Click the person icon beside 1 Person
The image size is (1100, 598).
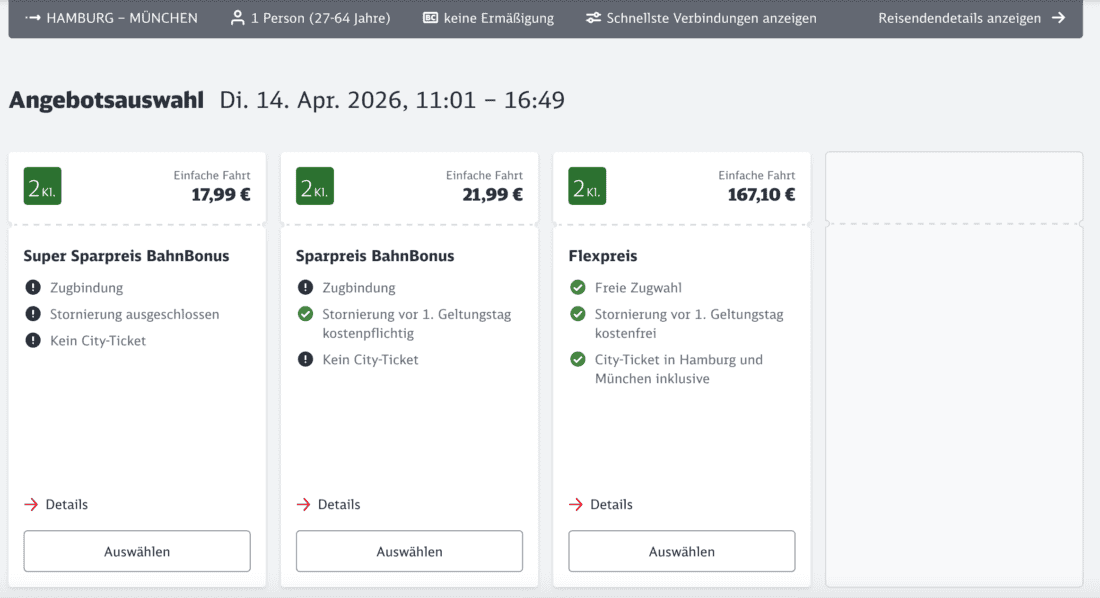pyautogui.click(x=238, y=18)
